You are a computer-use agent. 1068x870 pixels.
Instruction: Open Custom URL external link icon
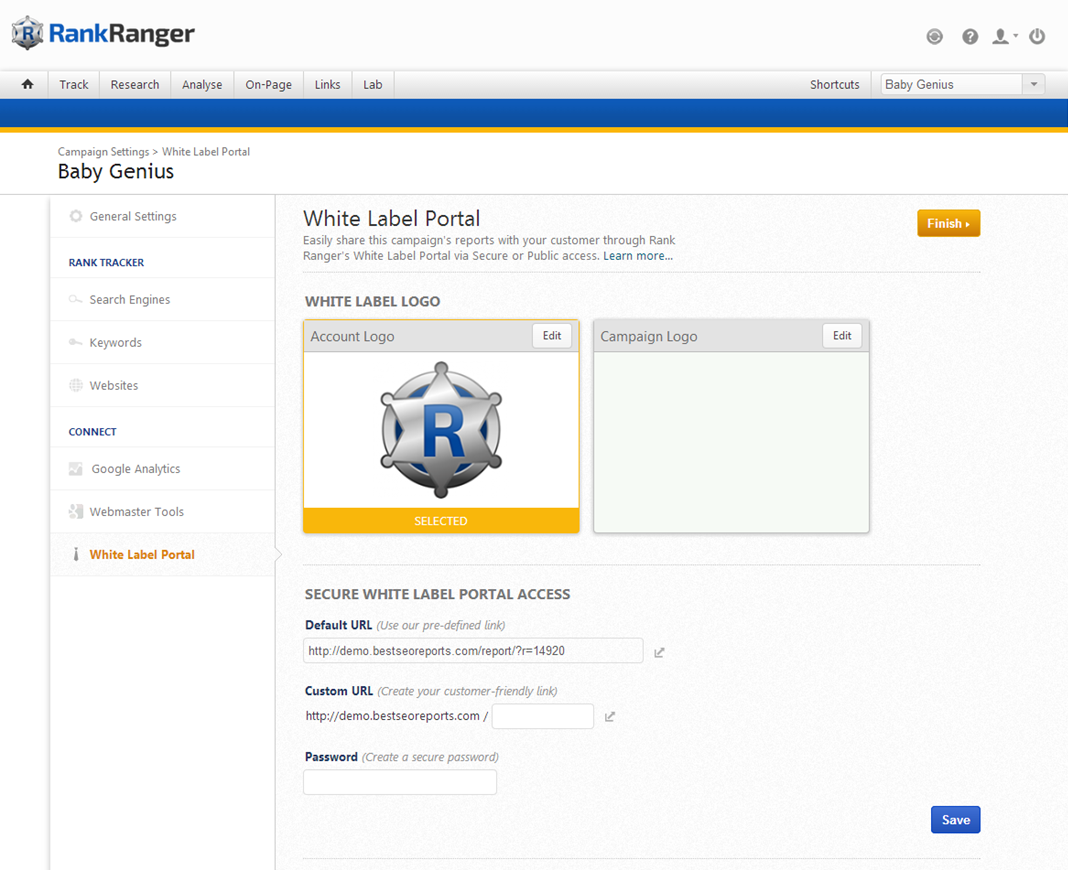click(x=610, y=717)
